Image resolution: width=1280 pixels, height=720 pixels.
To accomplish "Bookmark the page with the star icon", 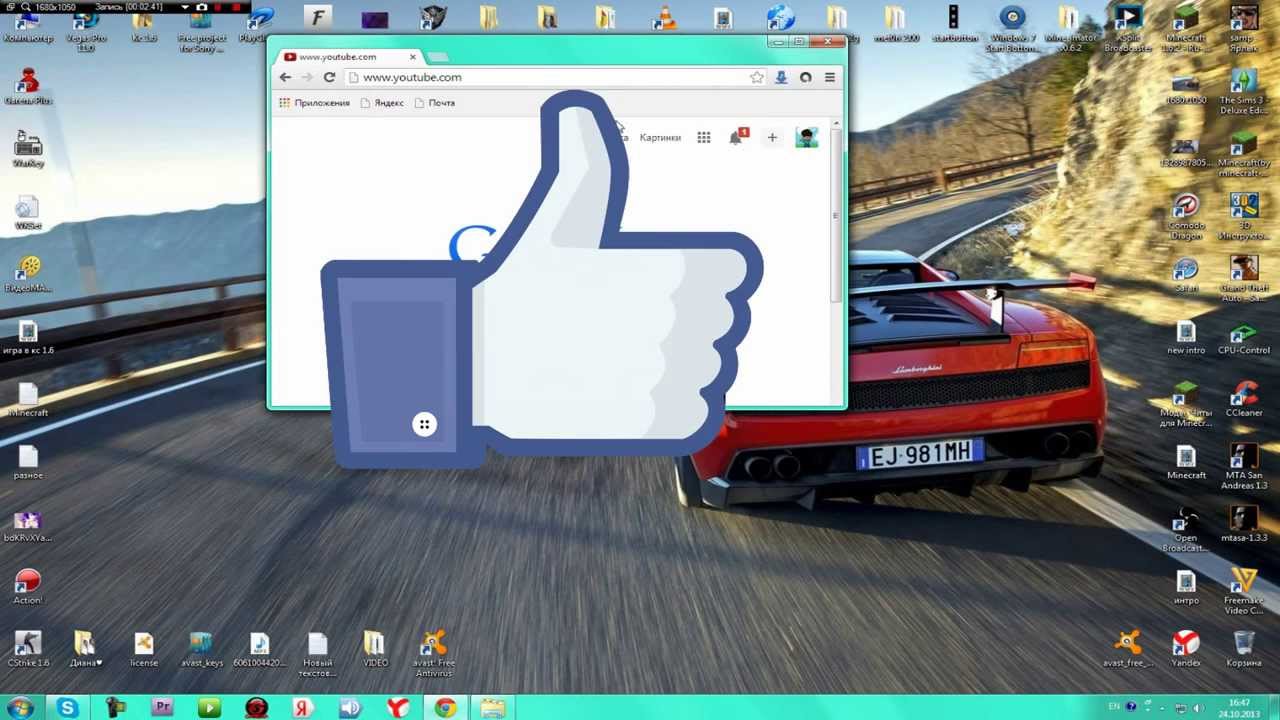I will (x=757, y=77).
